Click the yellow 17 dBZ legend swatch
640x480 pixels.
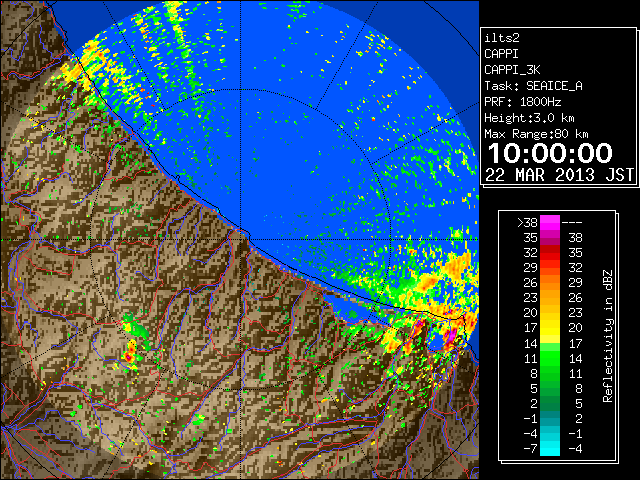coord(550,328)
